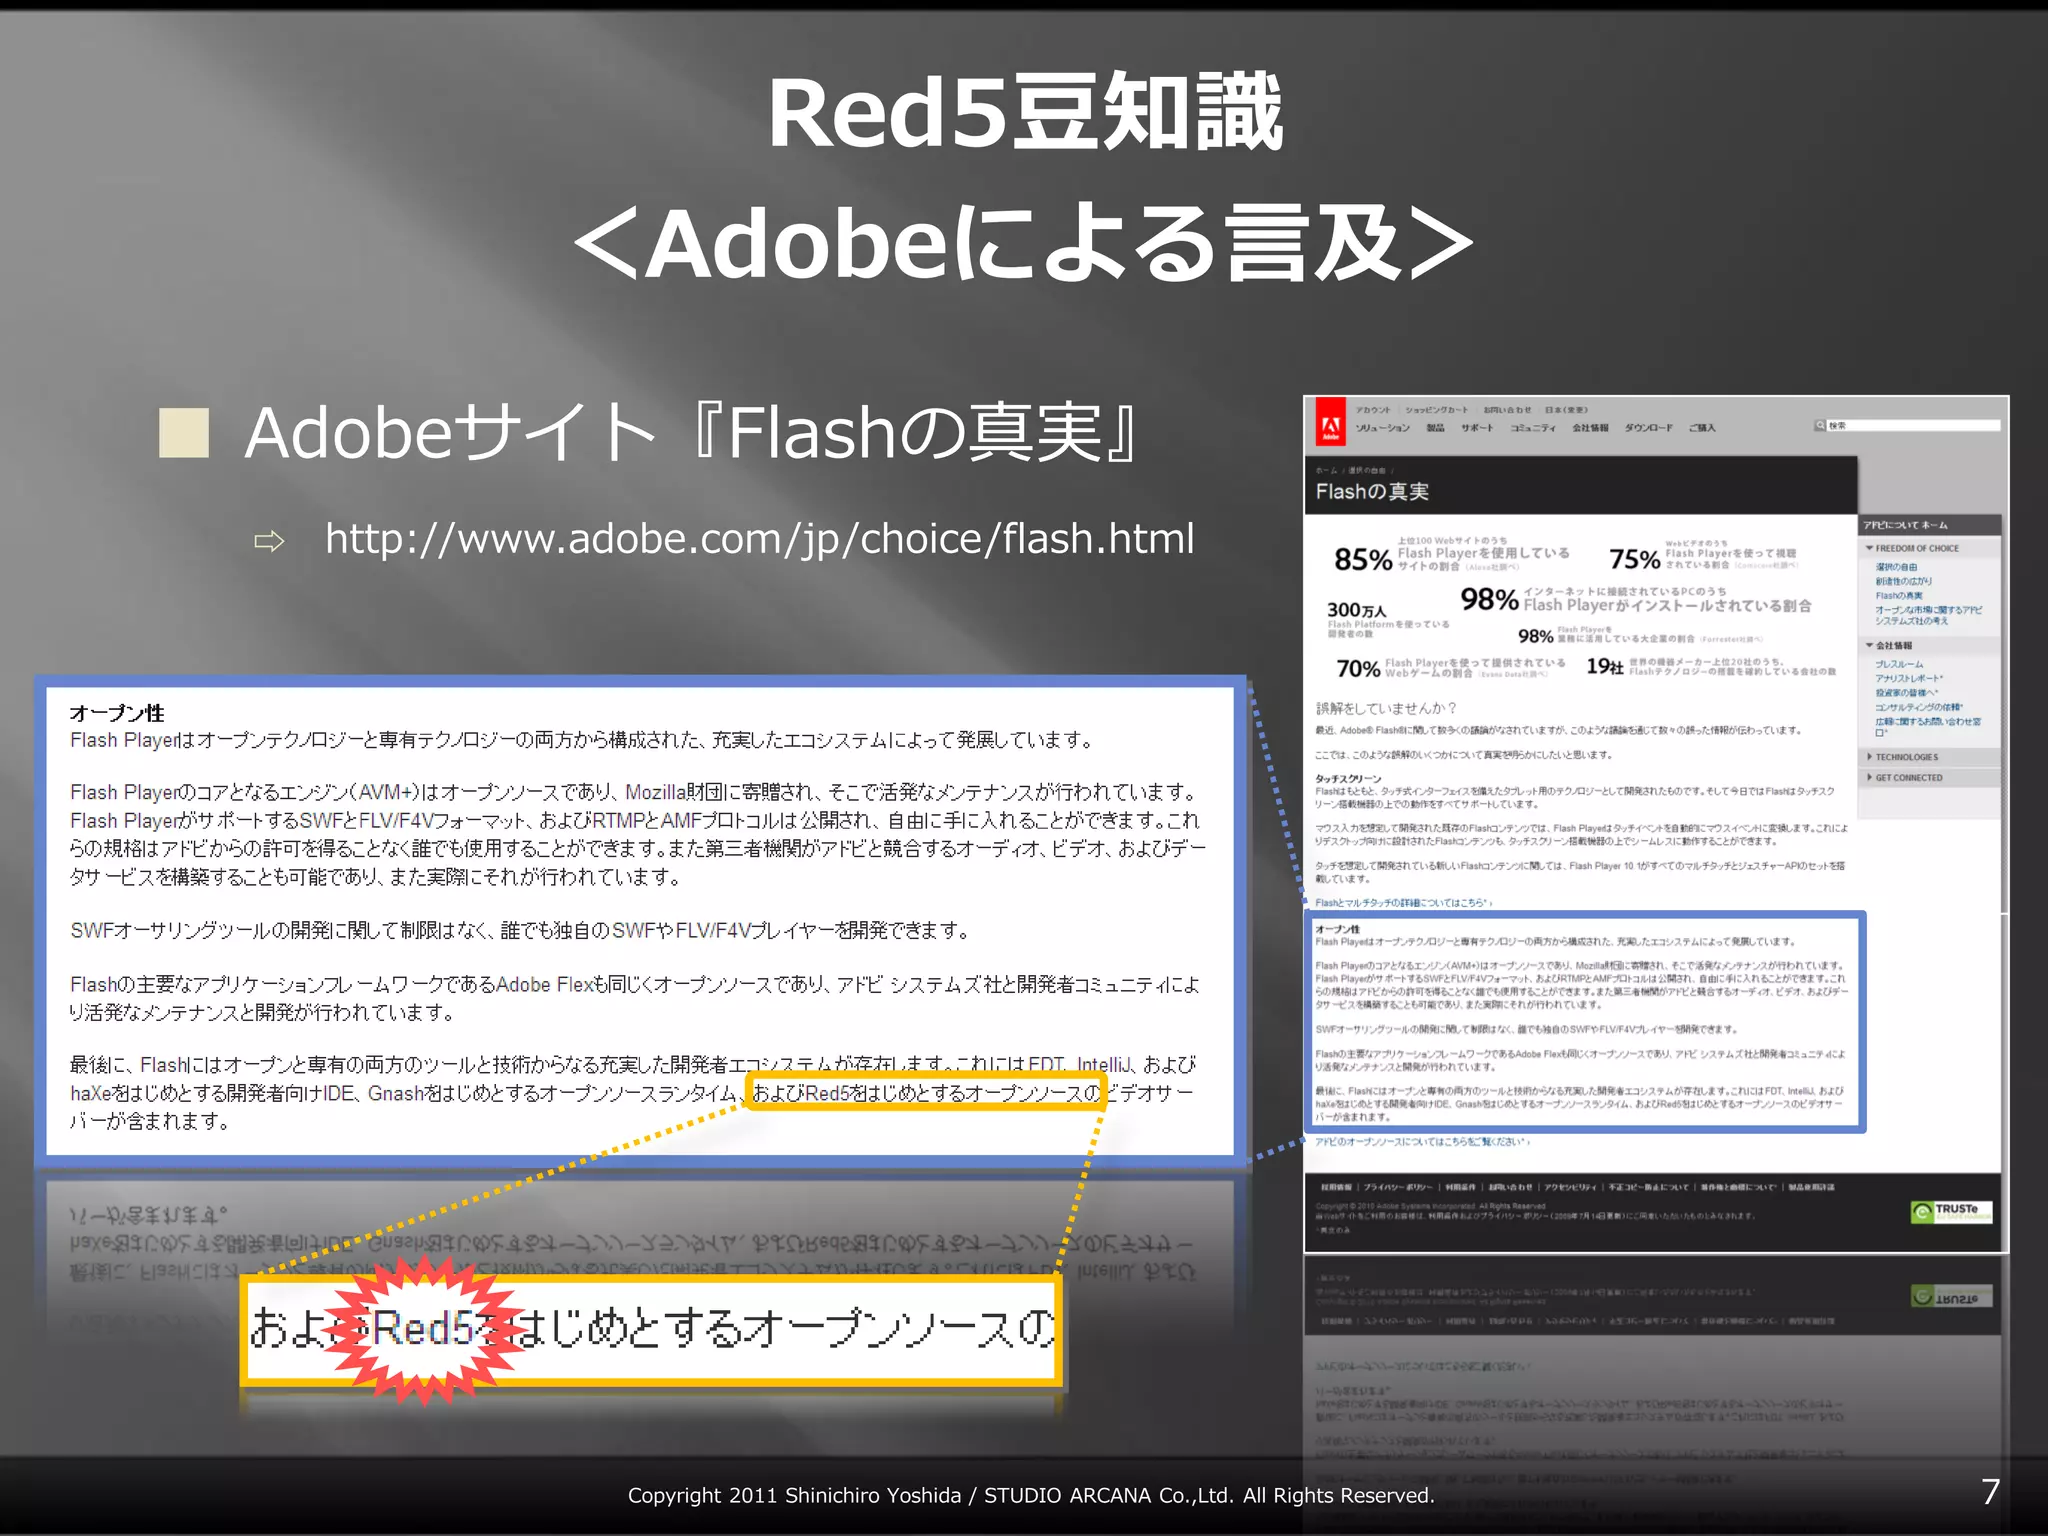This screenshot has width=2048, height=1536.
Task: Click the アナリストレポート sidebar link
Action: click(1909, 678)
